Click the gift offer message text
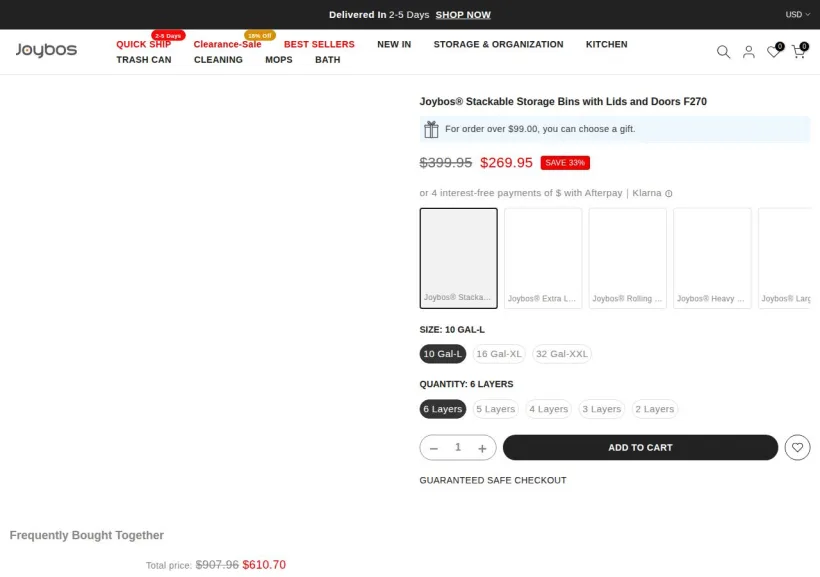 [540, 129]
